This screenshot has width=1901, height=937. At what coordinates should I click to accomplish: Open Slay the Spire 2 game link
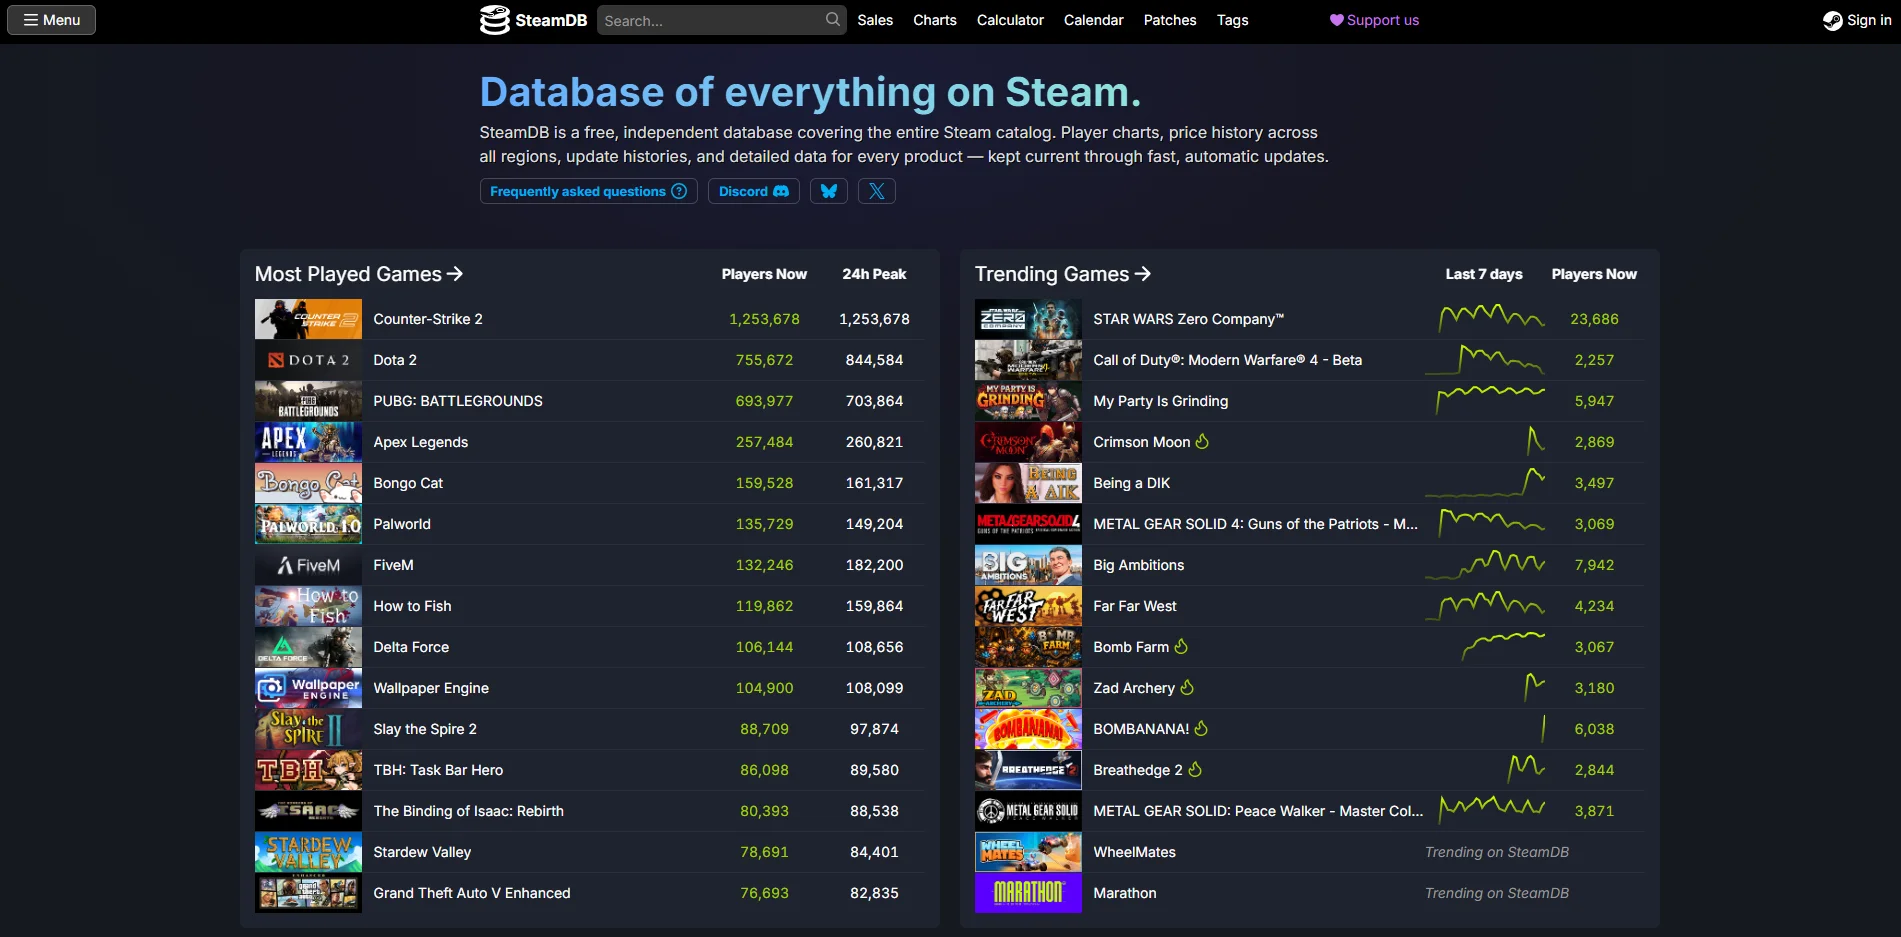tap(425, 729)
